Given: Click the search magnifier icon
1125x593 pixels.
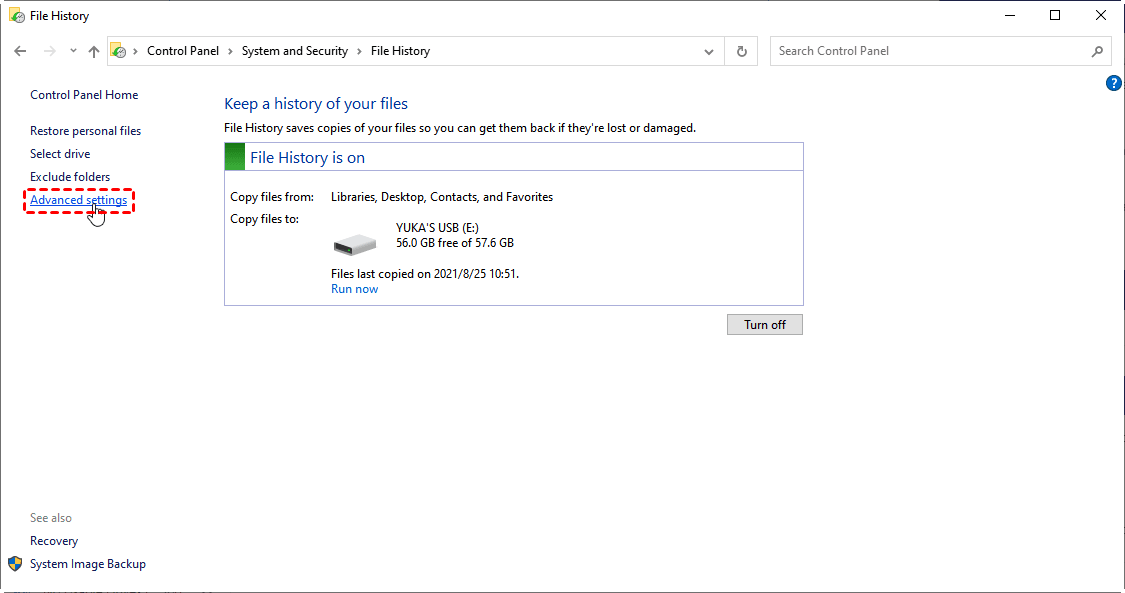Looking at the screenshot, I should pos(1097,51).
